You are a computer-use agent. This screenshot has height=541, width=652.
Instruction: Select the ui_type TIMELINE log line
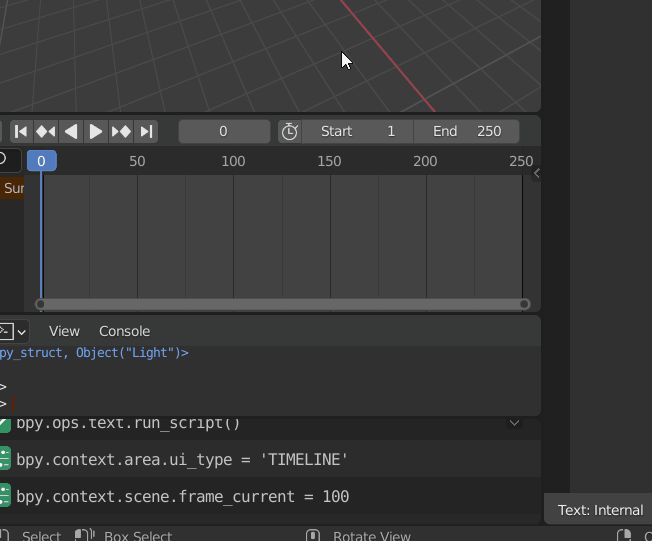[270, 459]
